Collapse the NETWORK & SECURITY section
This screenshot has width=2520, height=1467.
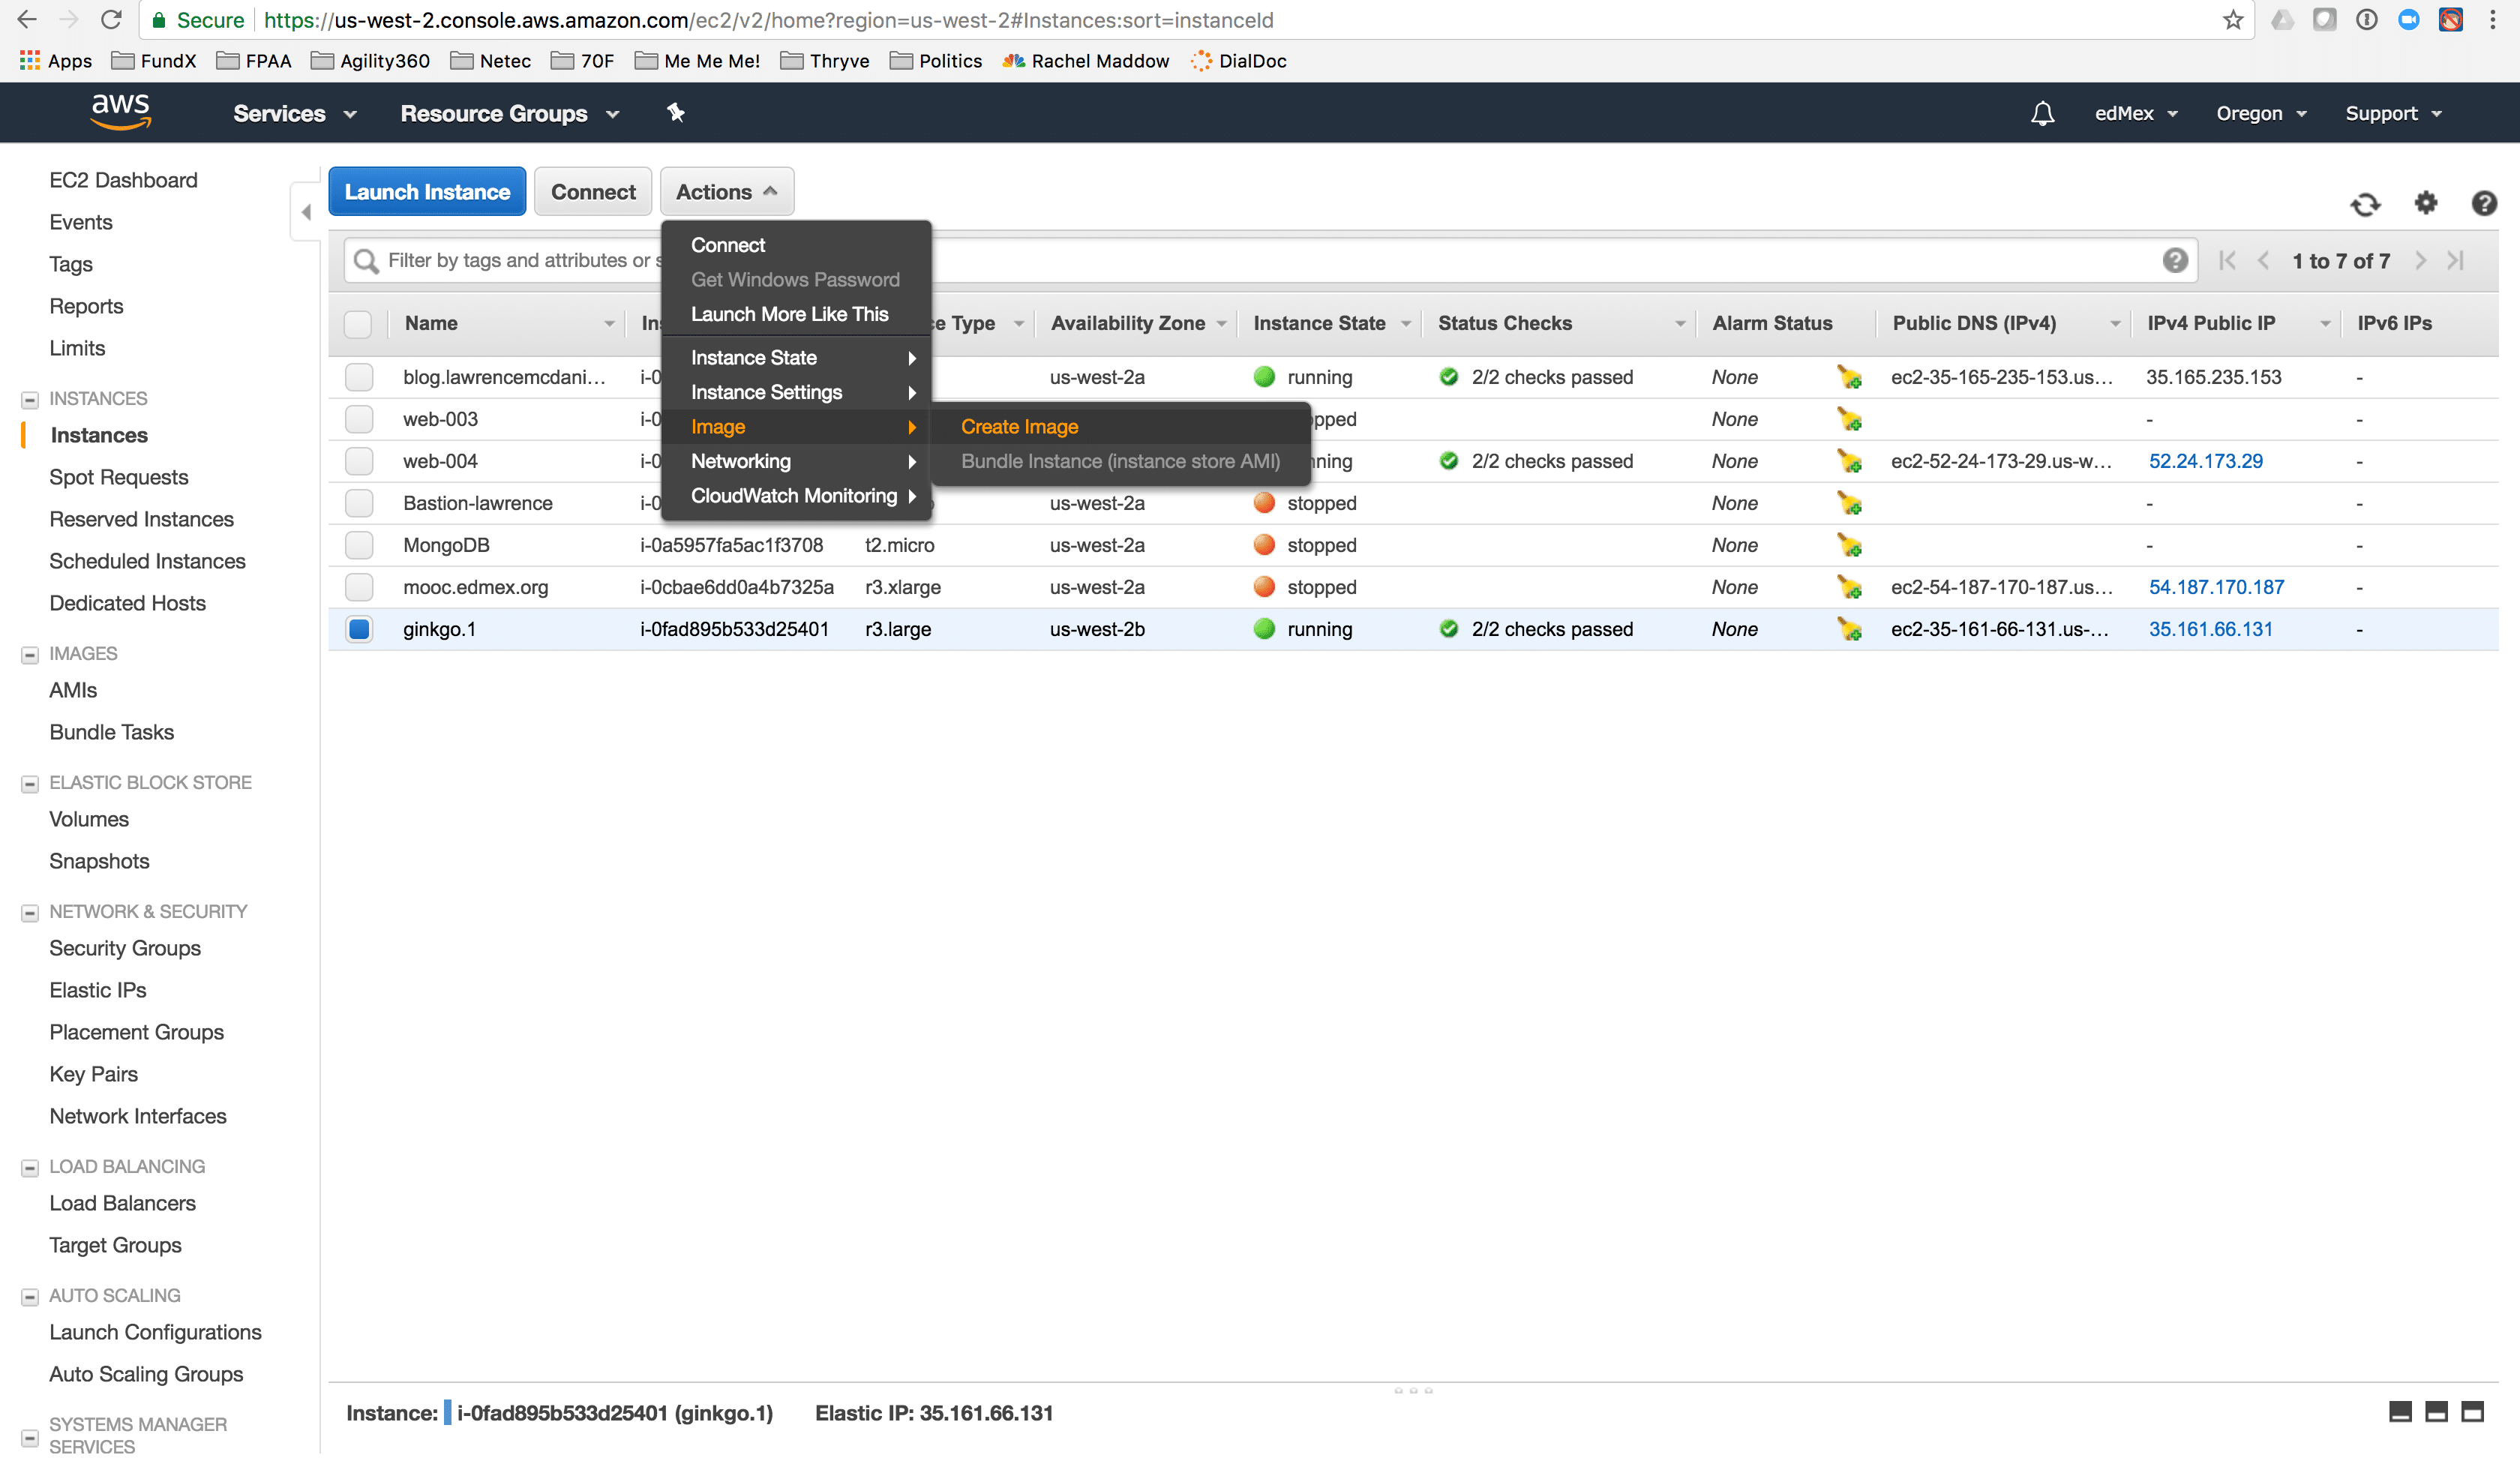(x=30, y=913)
